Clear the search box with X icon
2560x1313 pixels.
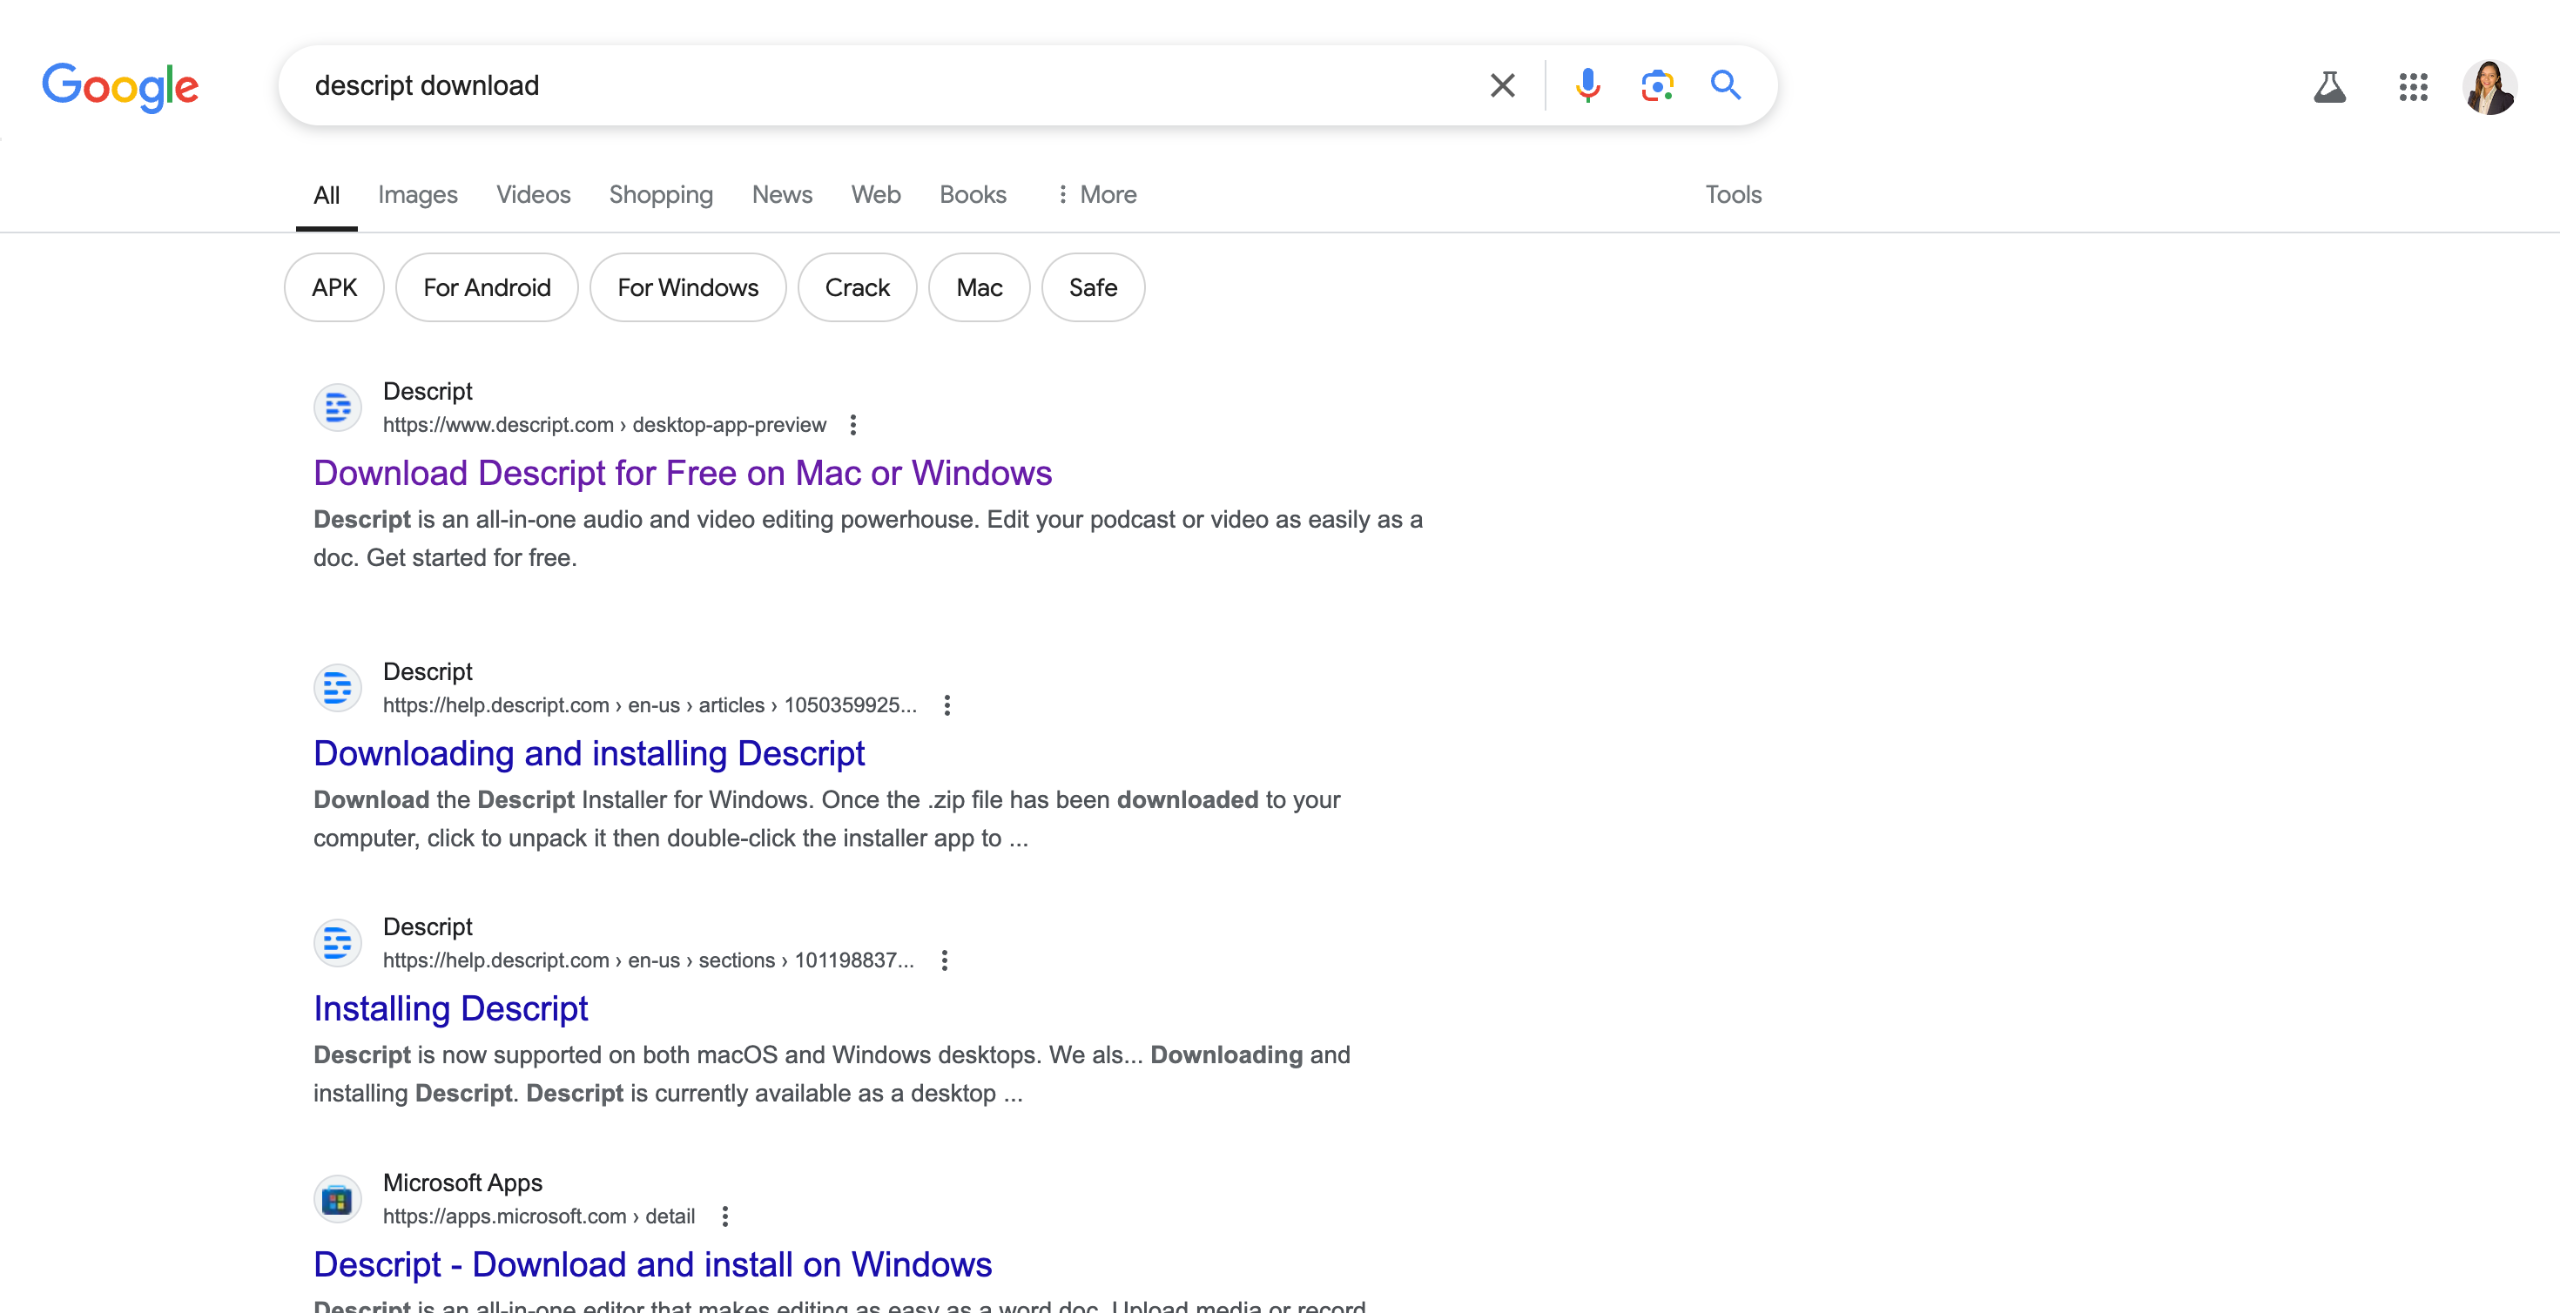[x=1502, y=85]
